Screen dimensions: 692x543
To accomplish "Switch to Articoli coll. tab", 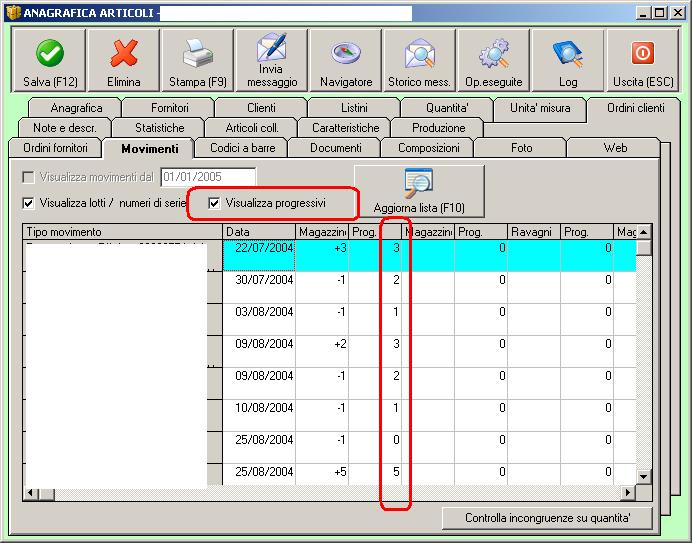I will pos(252,128).
